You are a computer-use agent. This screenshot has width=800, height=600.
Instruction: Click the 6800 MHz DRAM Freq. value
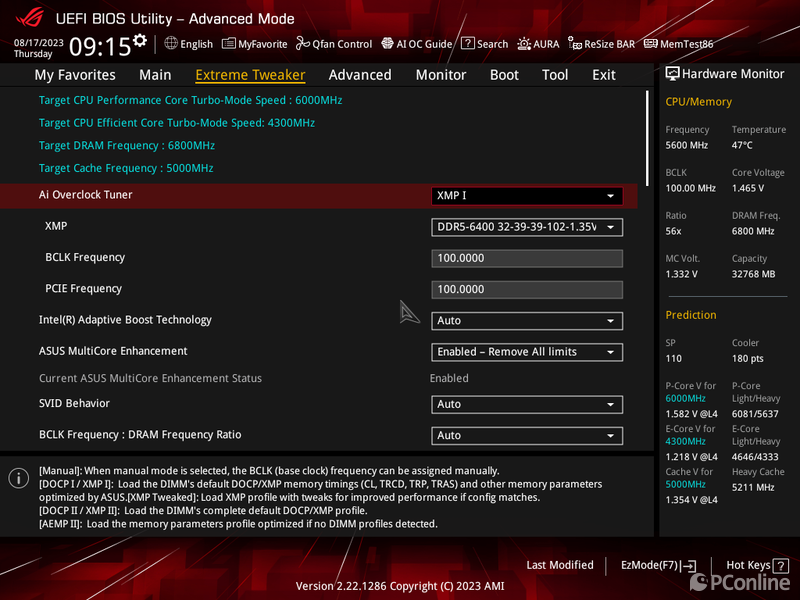pyautogui.click(x=753, y=231)
